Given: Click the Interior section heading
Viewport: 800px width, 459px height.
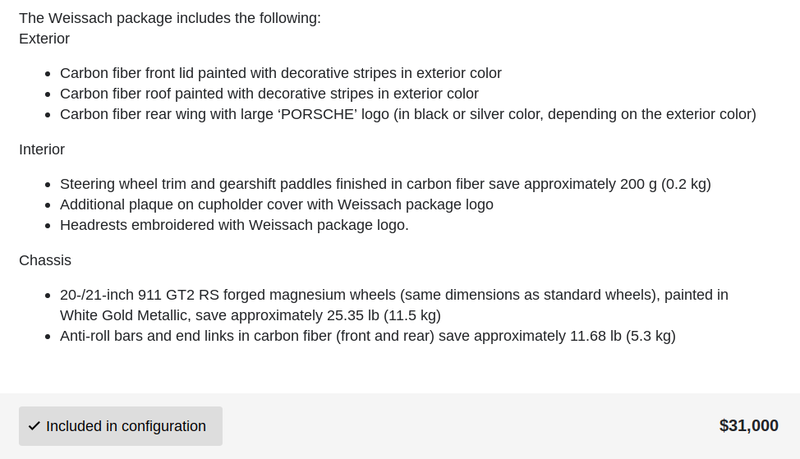Looking at the screenshot, I should [x=42, y=149].
